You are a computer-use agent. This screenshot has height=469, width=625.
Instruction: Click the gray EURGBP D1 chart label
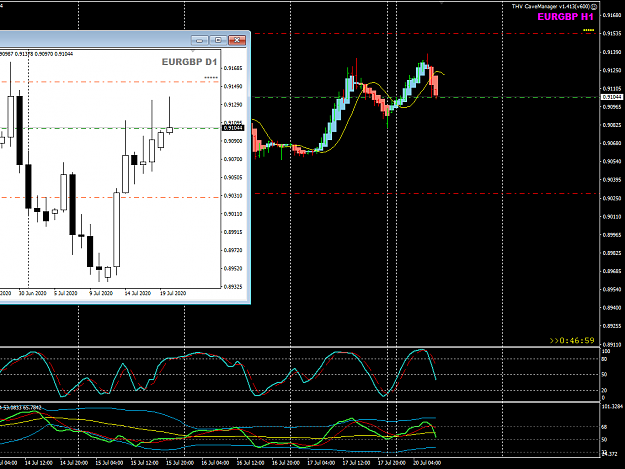click(189, 62)
